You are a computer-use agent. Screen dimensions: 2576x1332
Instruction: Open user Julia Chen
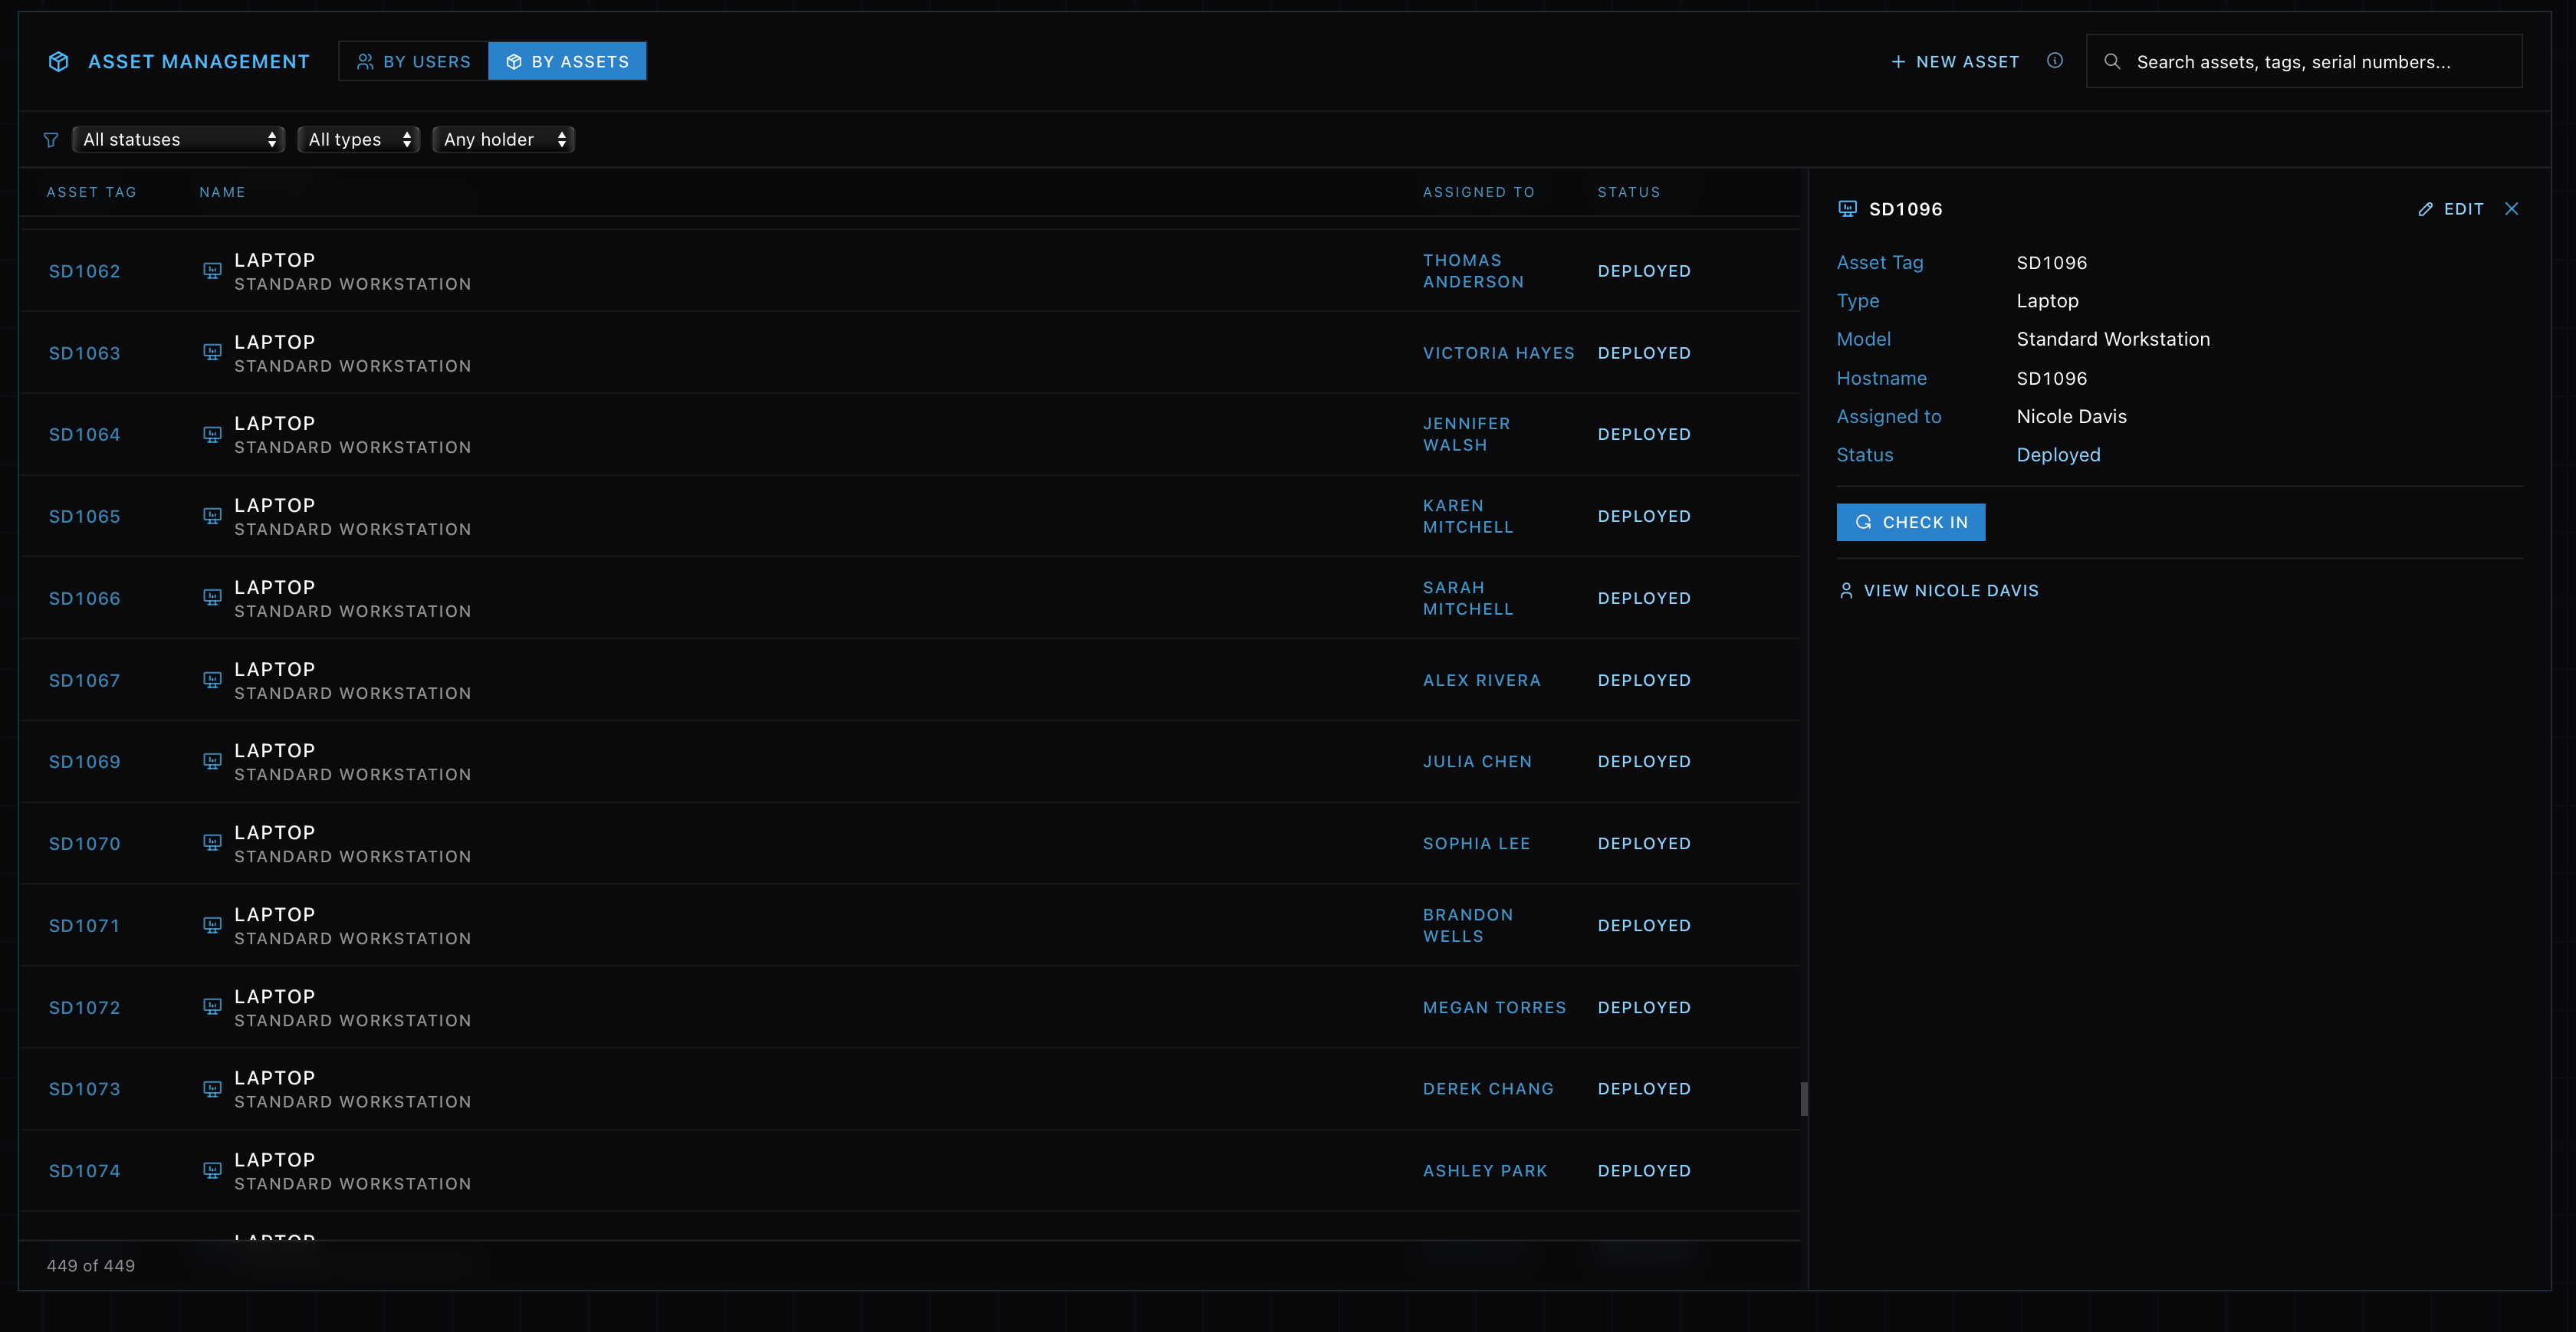click(1477, 762)
